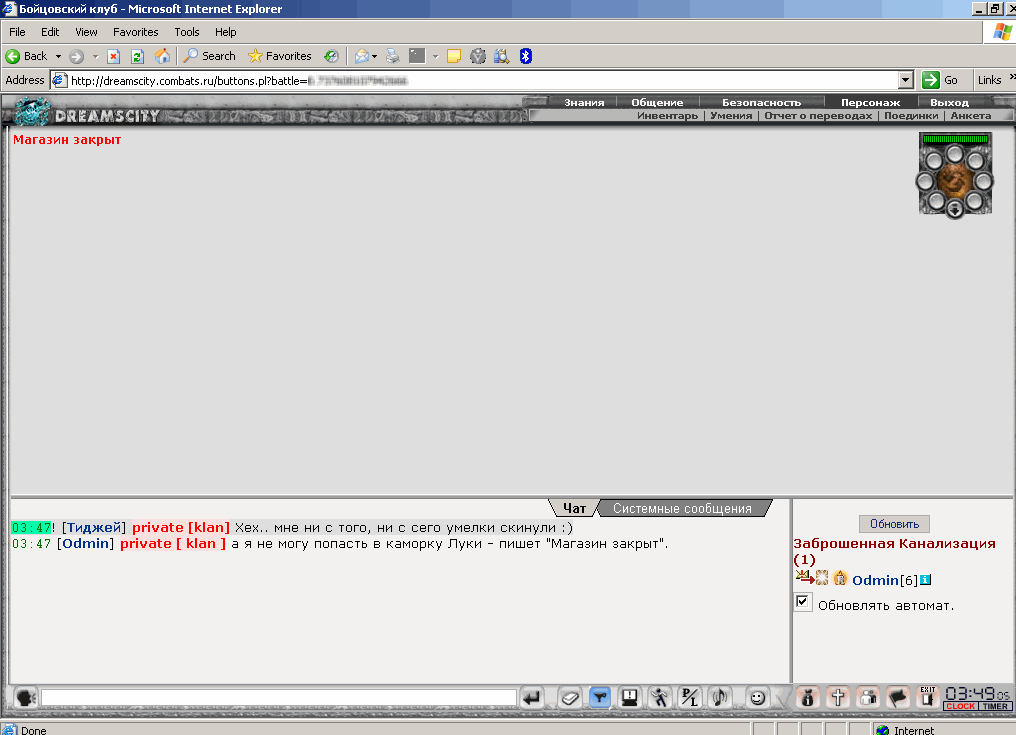Open the Address bar dropdown arrow
This screenshot has width=1016, height=735.
pos(906,80)
